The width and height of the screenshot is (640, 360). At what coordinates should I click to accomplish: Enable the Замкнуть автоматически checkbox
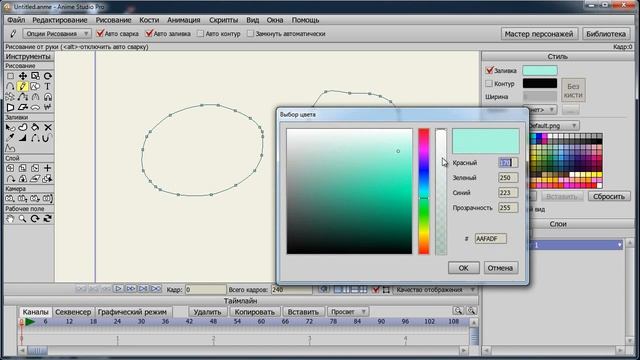(x=250, y=34)
